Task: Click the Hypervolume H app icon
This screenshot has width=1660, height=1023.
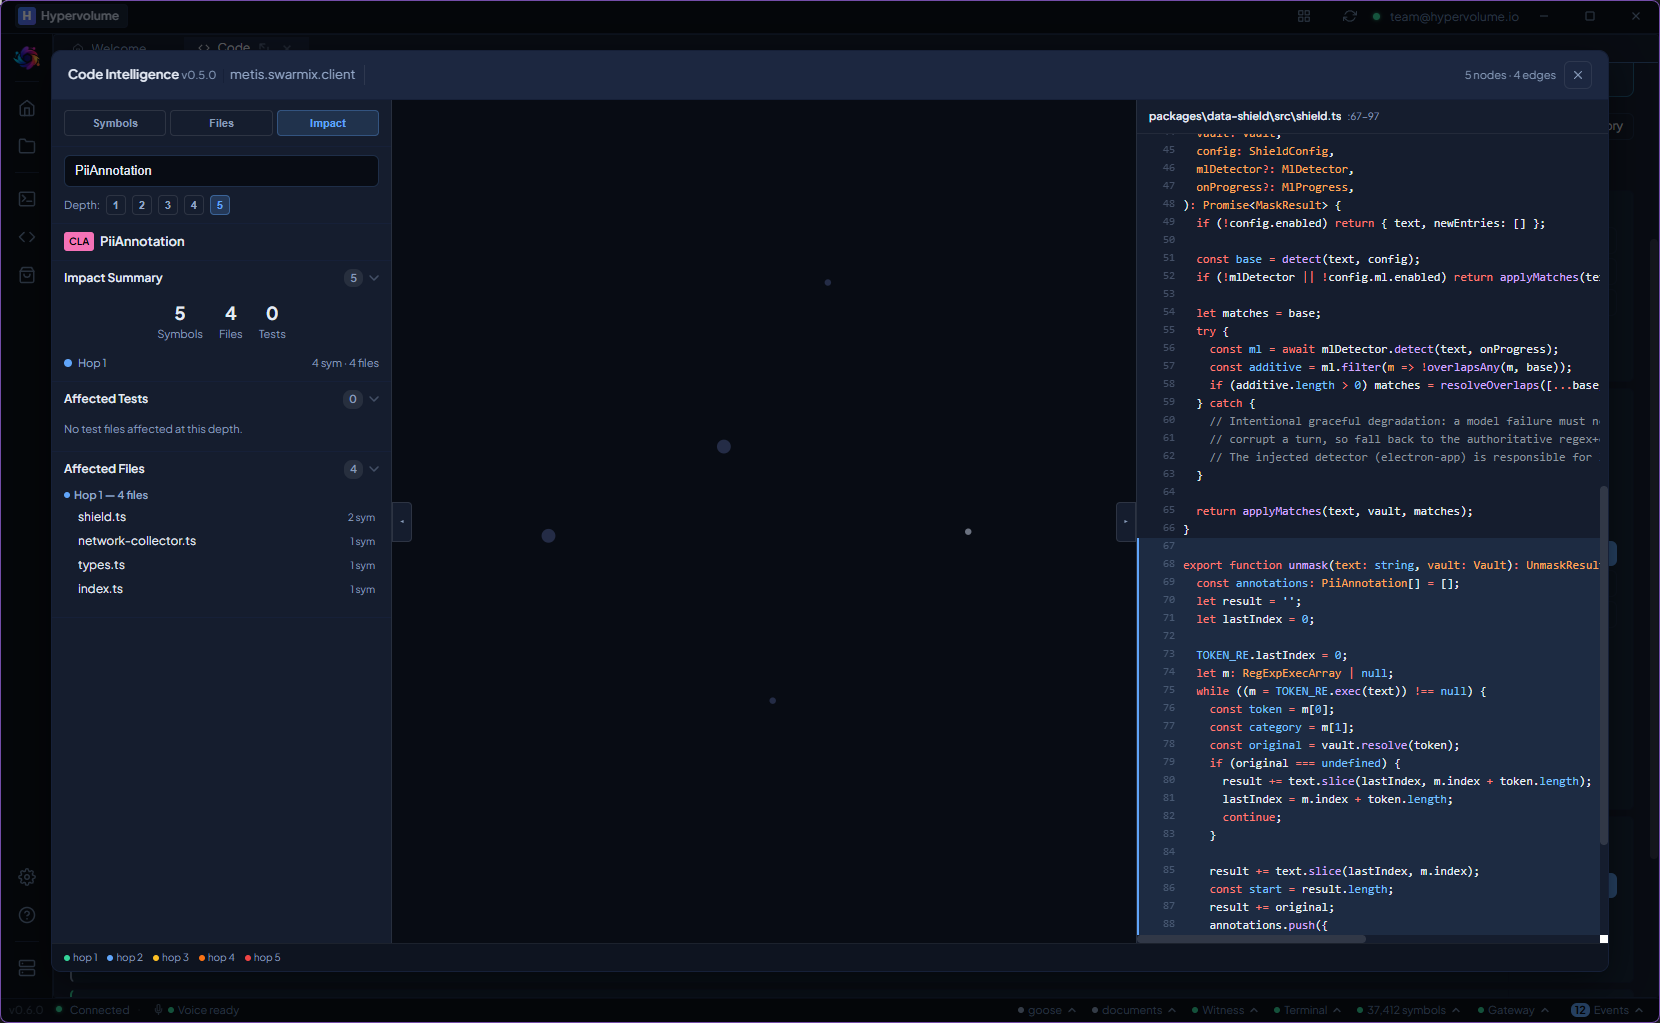Action: [27, 16]
